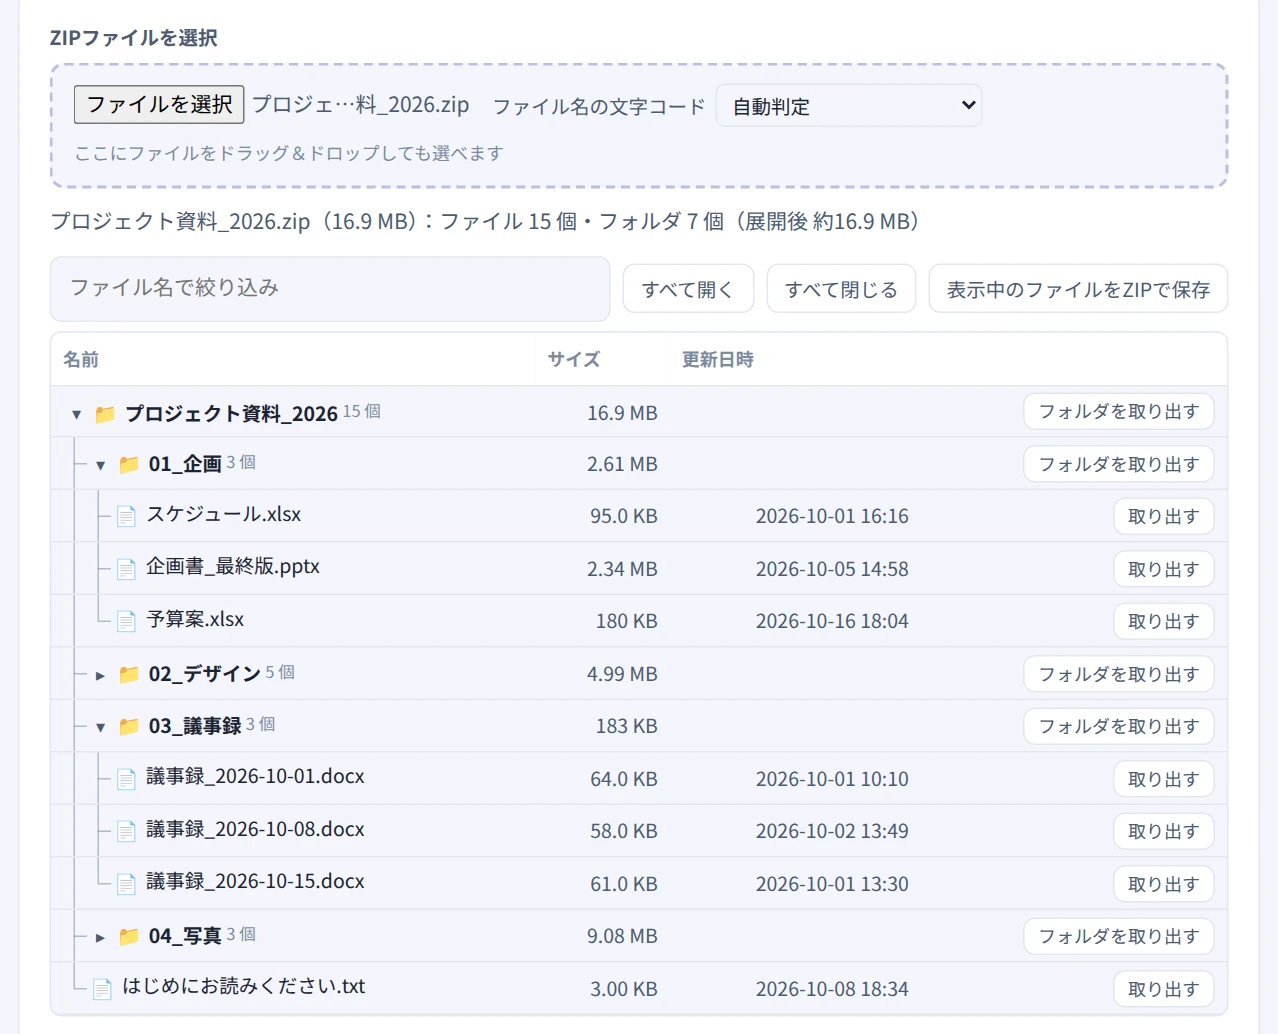
Task: Click 取り出す for 企画書_最終版.pptx
Action: click(1164, 569)
